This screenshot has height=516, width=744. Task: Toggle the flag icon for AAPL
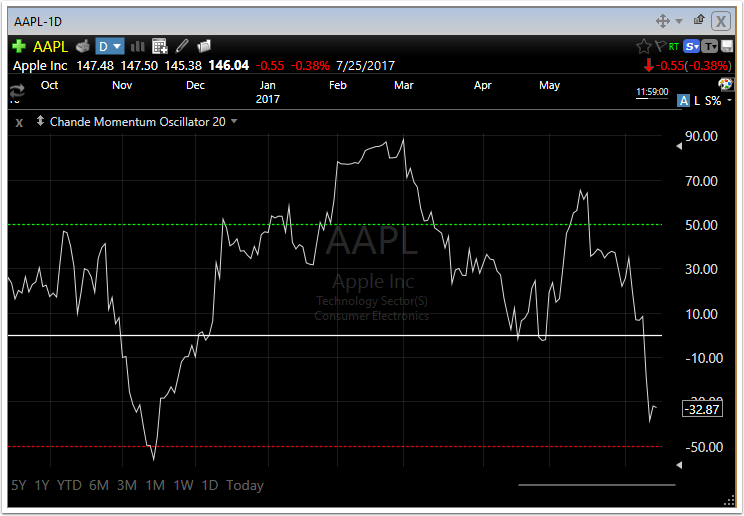click(660, 46)
